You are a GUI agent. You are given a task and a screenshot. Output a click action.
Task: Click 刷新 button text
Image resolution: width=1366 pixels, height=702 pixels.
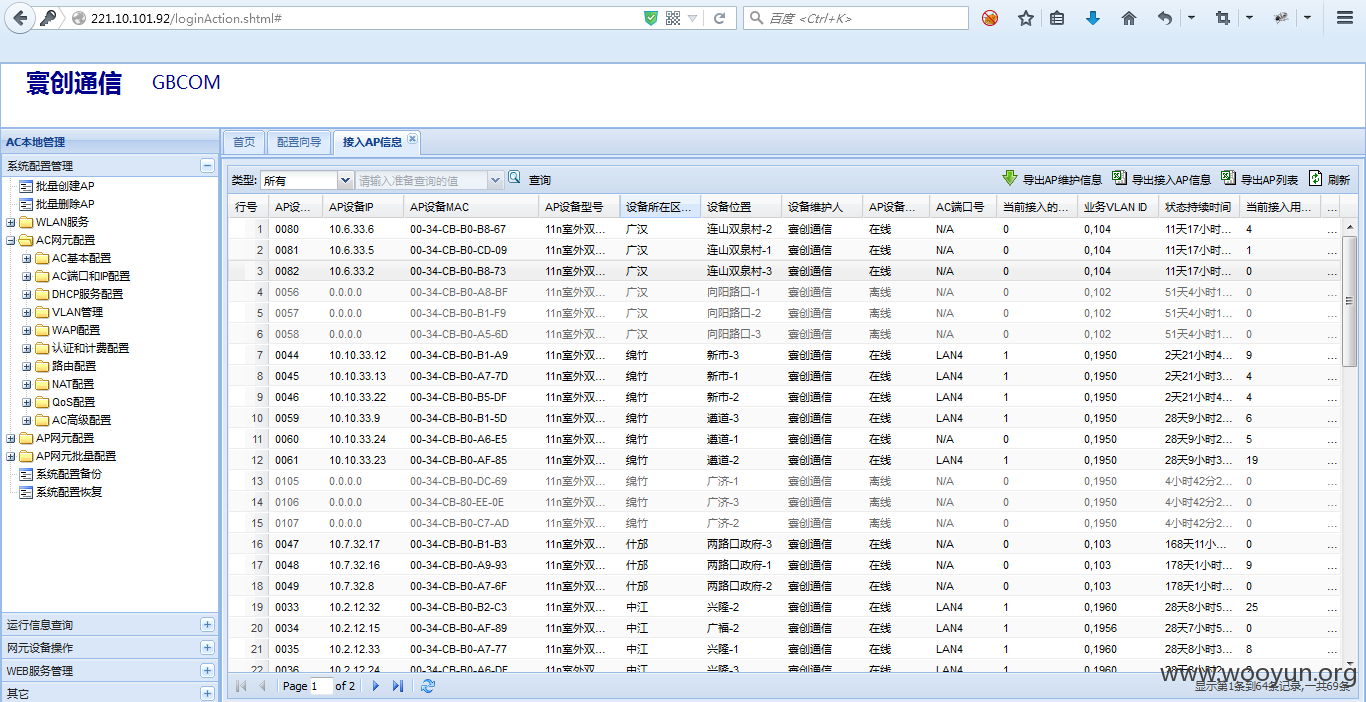pos(1339,180)
